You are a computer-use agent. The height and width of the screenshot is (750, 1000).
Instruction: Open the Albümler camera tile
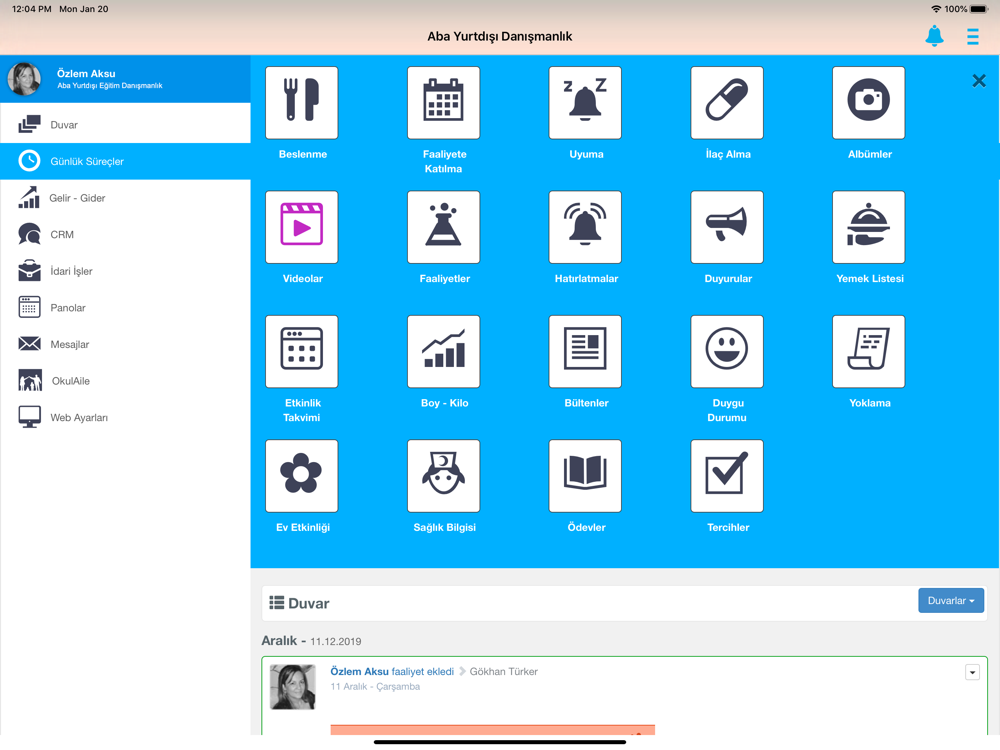click(868, 103)
